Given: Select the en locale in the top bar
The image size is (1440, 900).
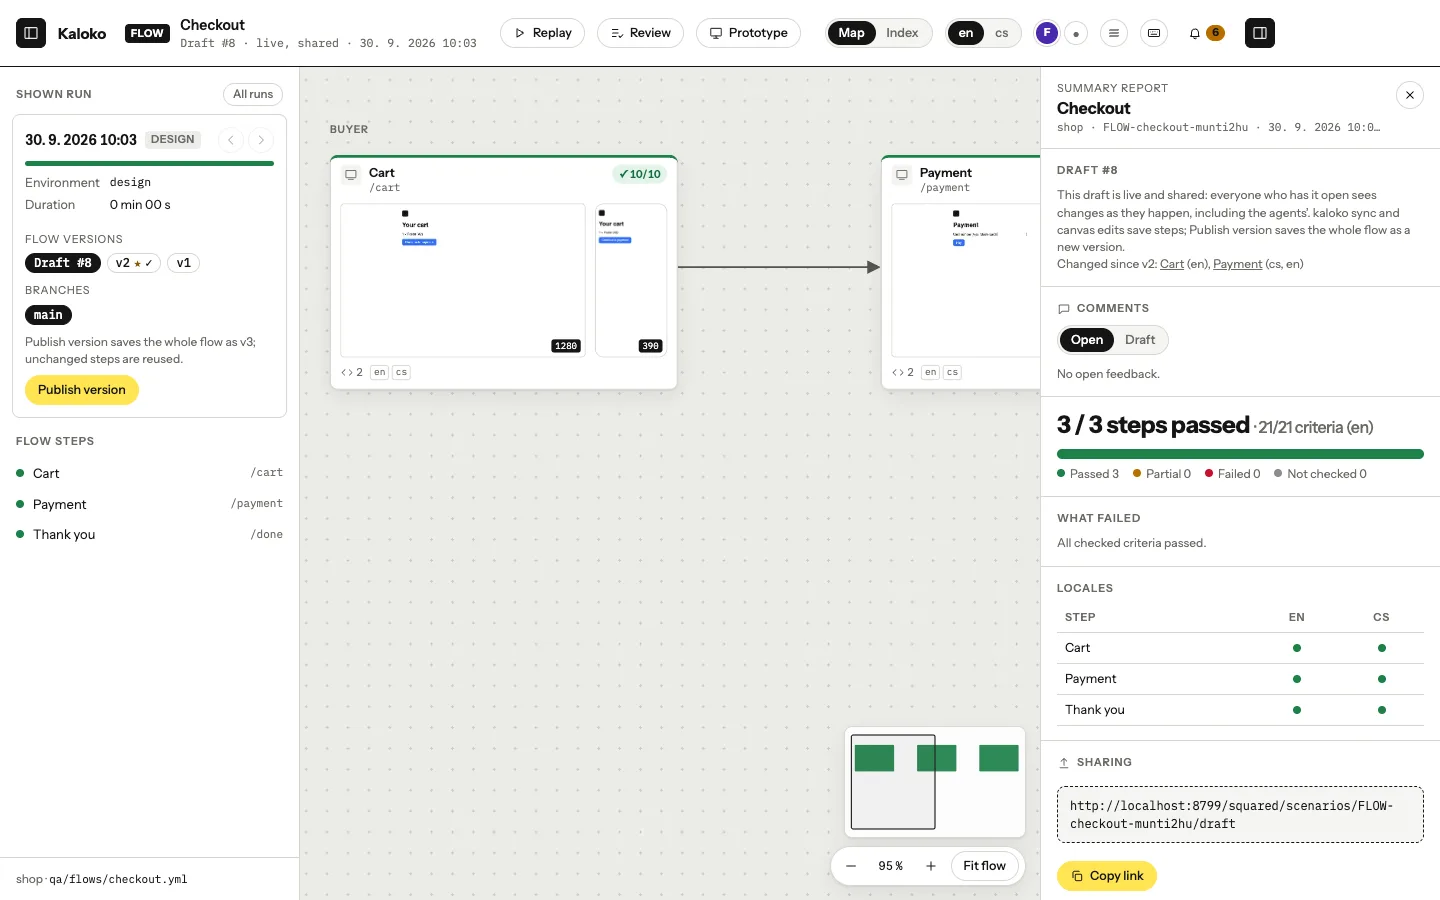Looking at the screenshot, I should tap(966, 33).
